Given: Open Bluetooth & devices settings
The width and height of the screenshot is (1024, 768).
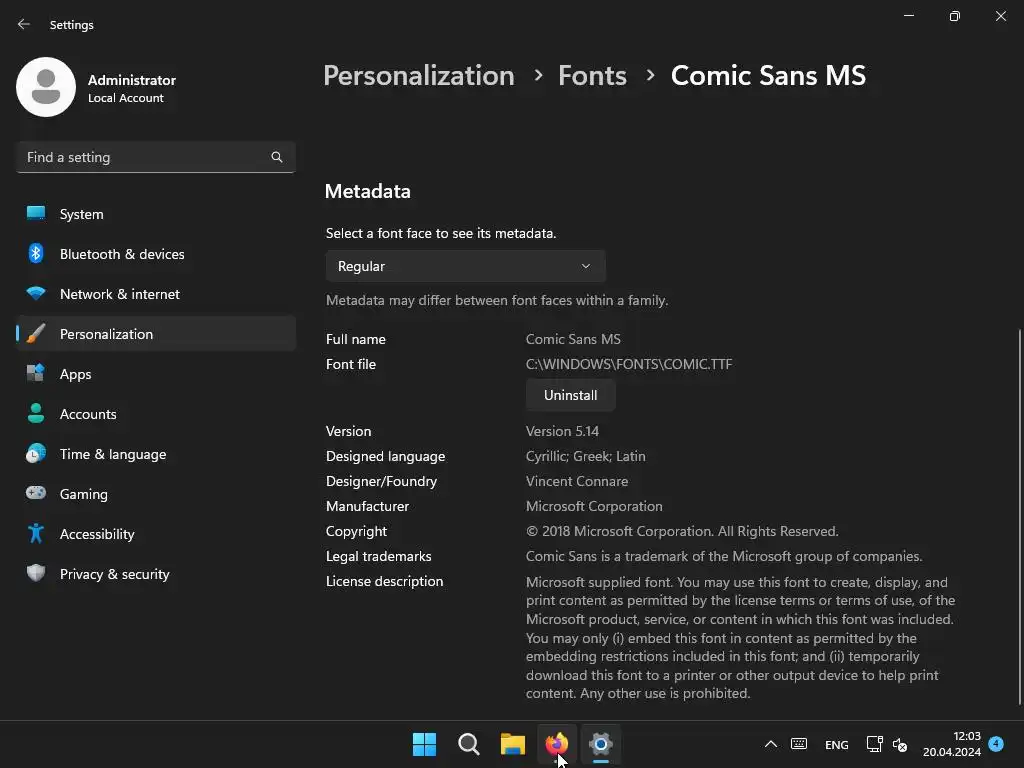Looking at the screenshot, I should (156, 253).
